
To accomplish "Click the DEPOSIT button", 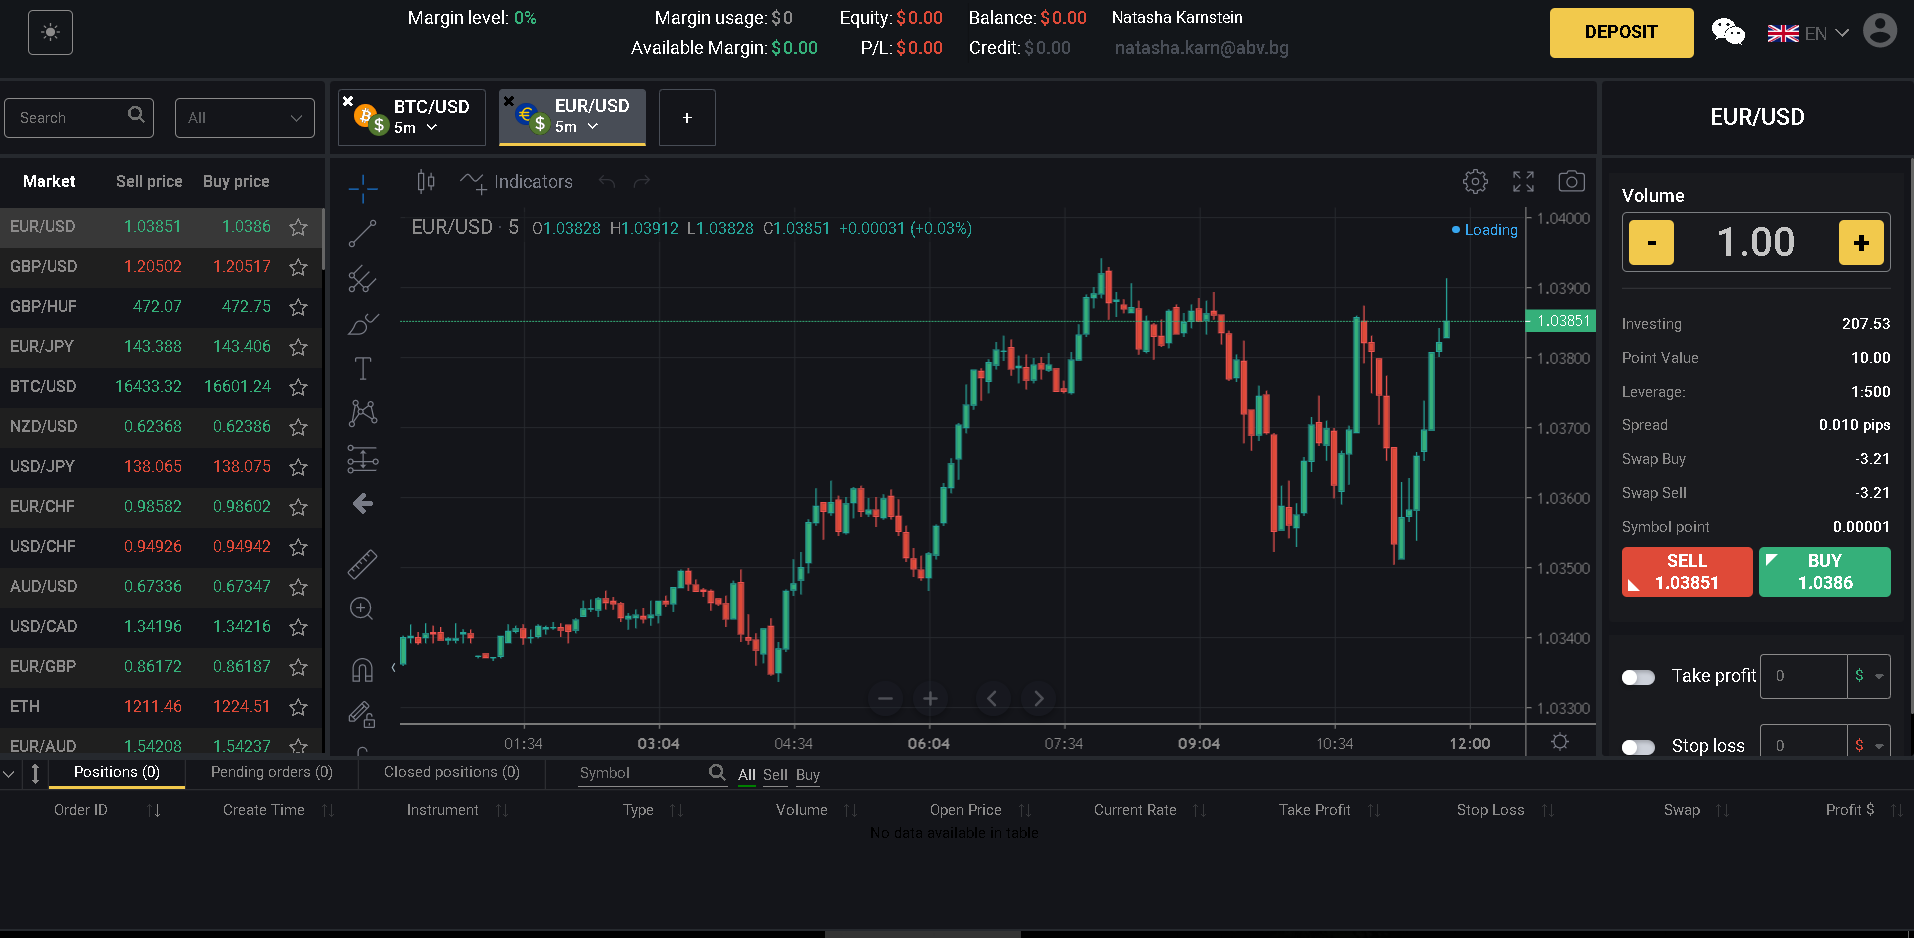I will (x=1620, y=32).
